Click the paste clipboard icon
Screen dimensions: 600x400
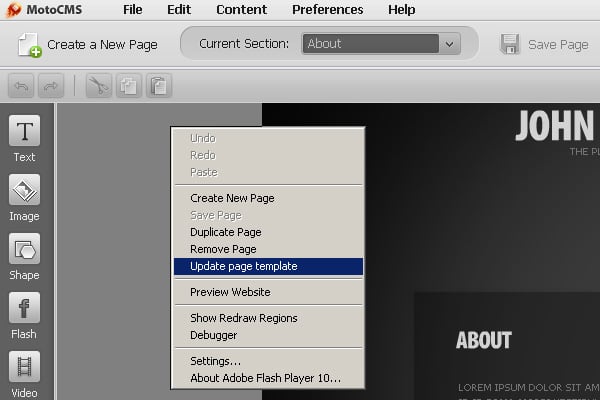158,86
